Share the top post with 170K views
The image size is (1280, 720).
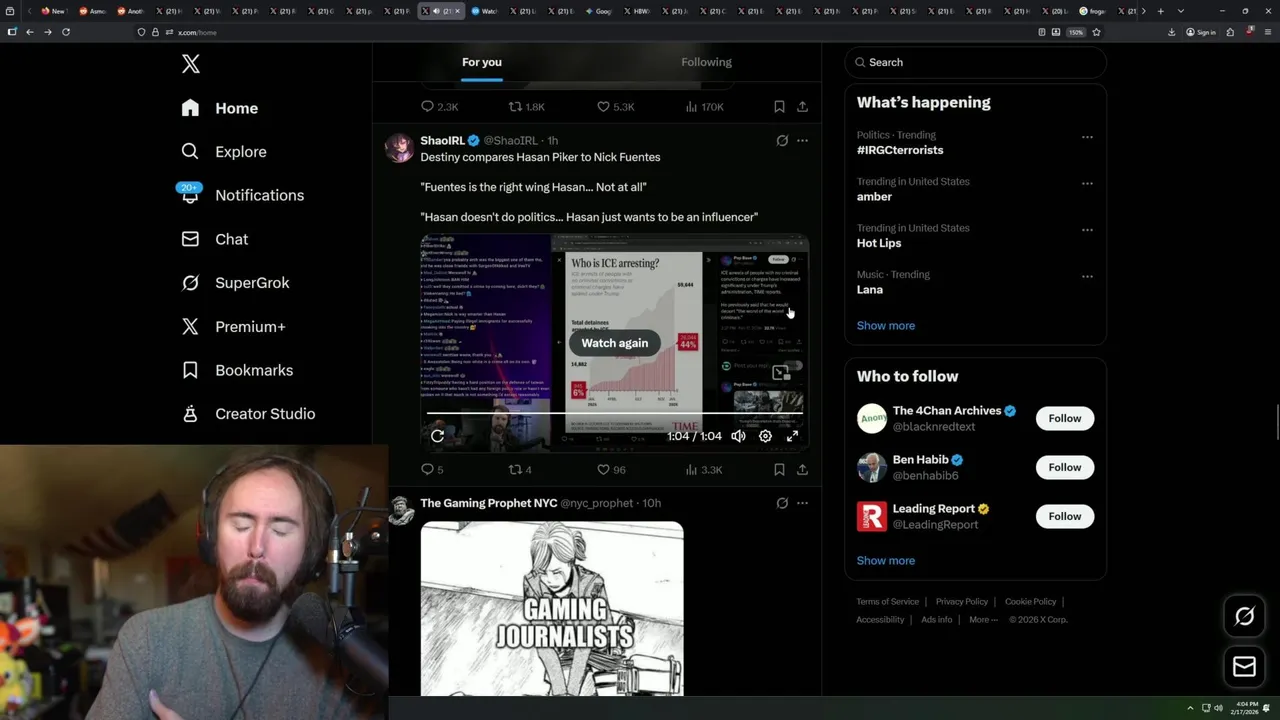tap(802, 106)
